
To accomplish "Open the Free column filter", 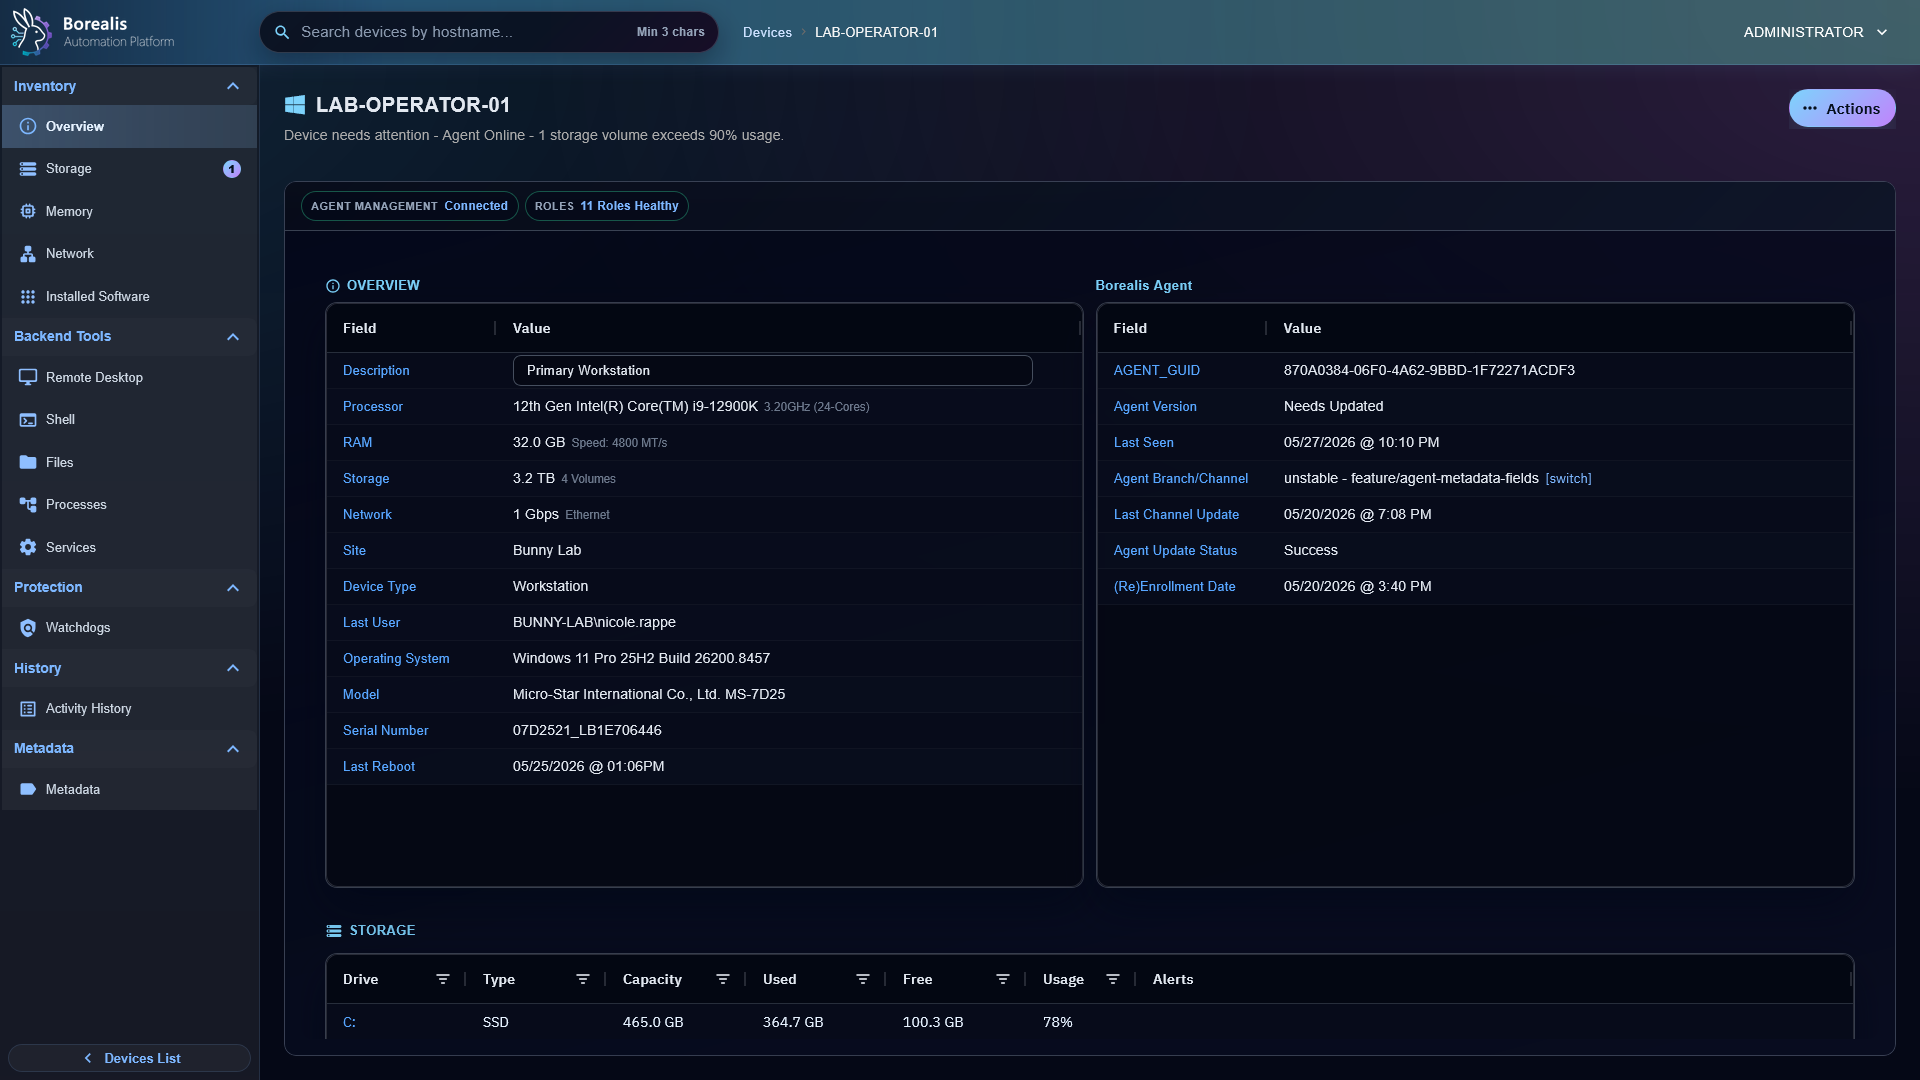I will click(x=1003, y=980).
